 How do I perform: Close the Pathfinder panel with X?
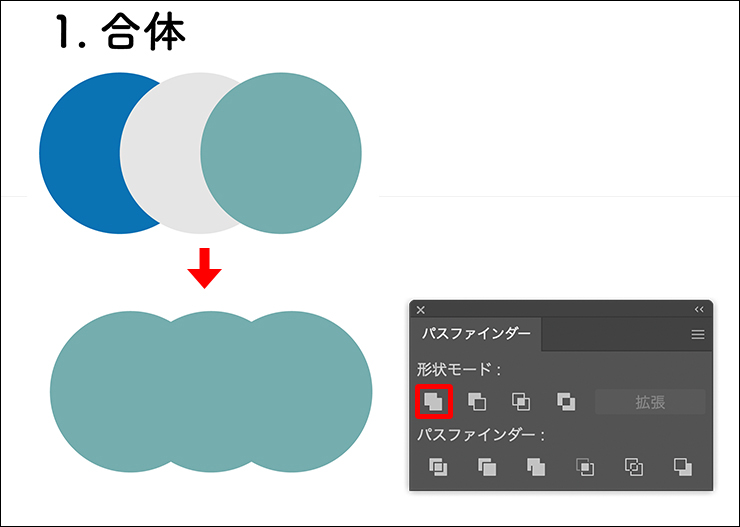click(x=421, y=310)
